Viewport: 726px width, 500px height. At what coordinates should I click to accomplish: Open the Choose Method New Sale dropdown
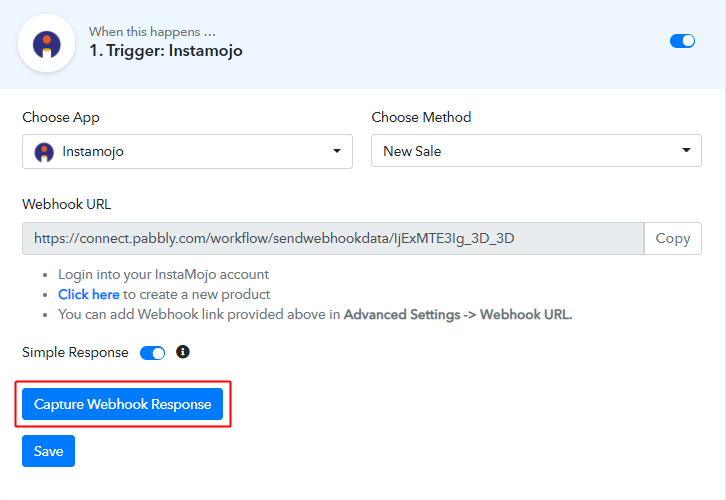tap(536, 150)
